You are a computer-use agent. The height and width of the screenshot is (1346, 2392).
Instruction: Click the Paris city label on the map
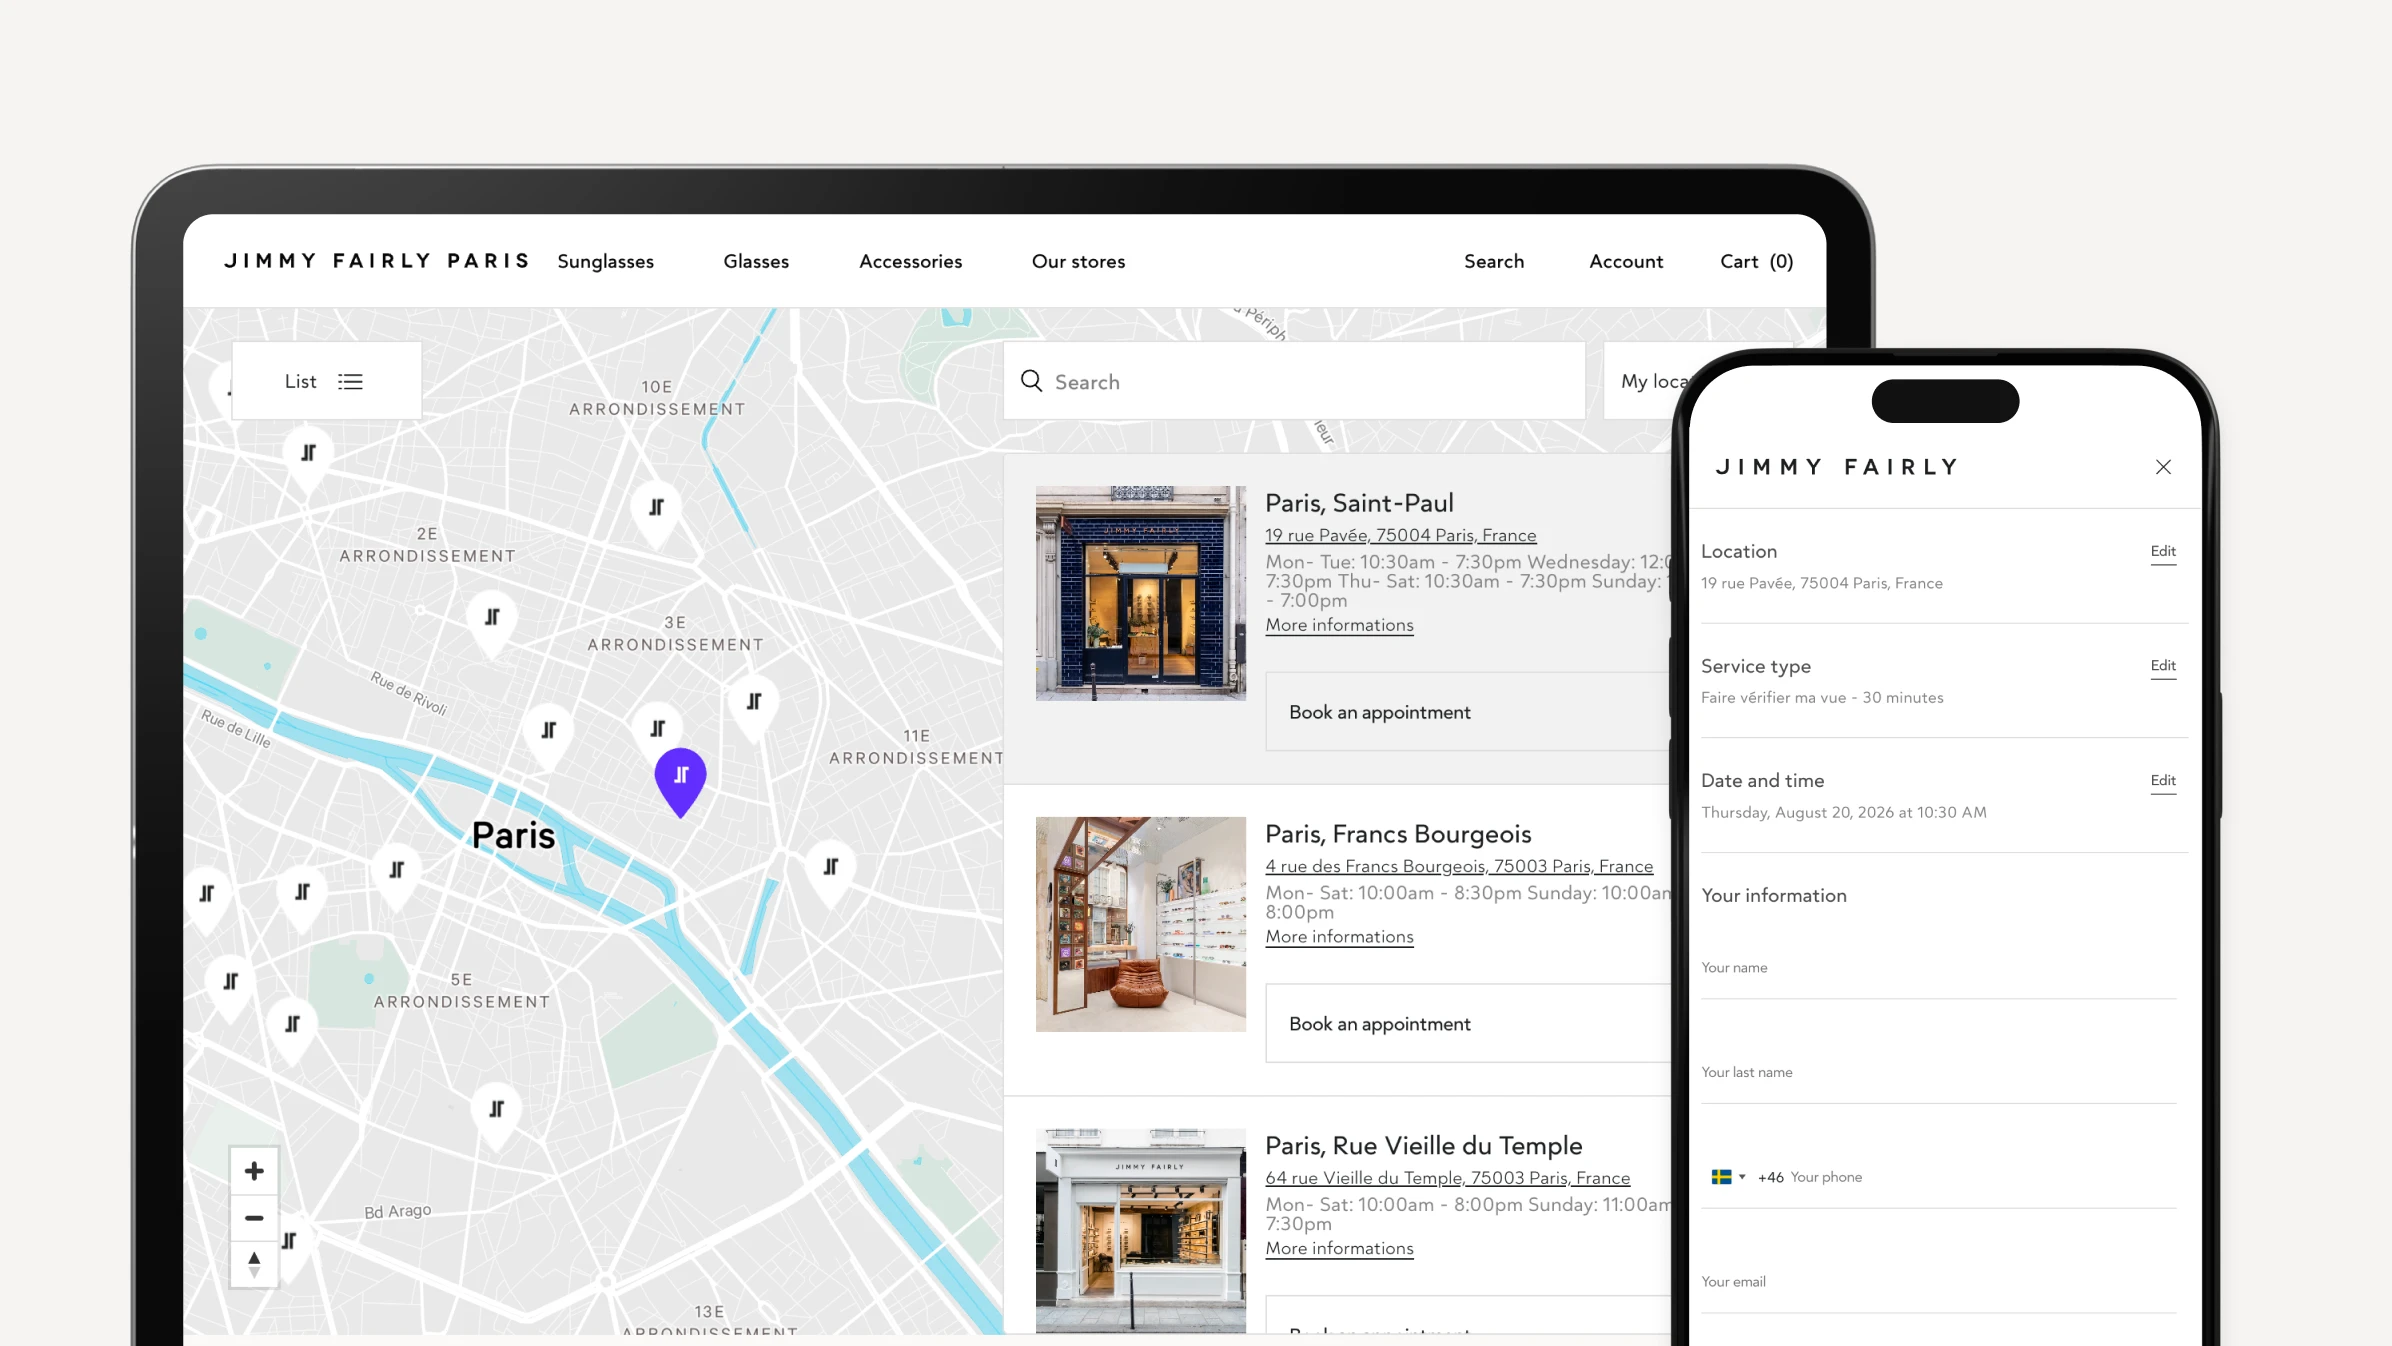tap(513, 836)
